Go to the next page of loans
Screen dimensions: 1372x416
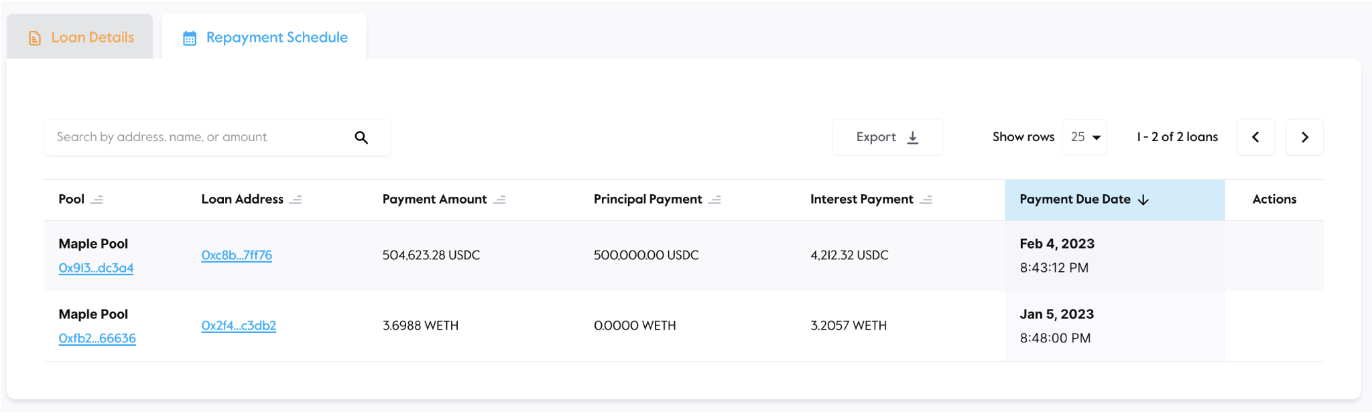click(1304, 138)
